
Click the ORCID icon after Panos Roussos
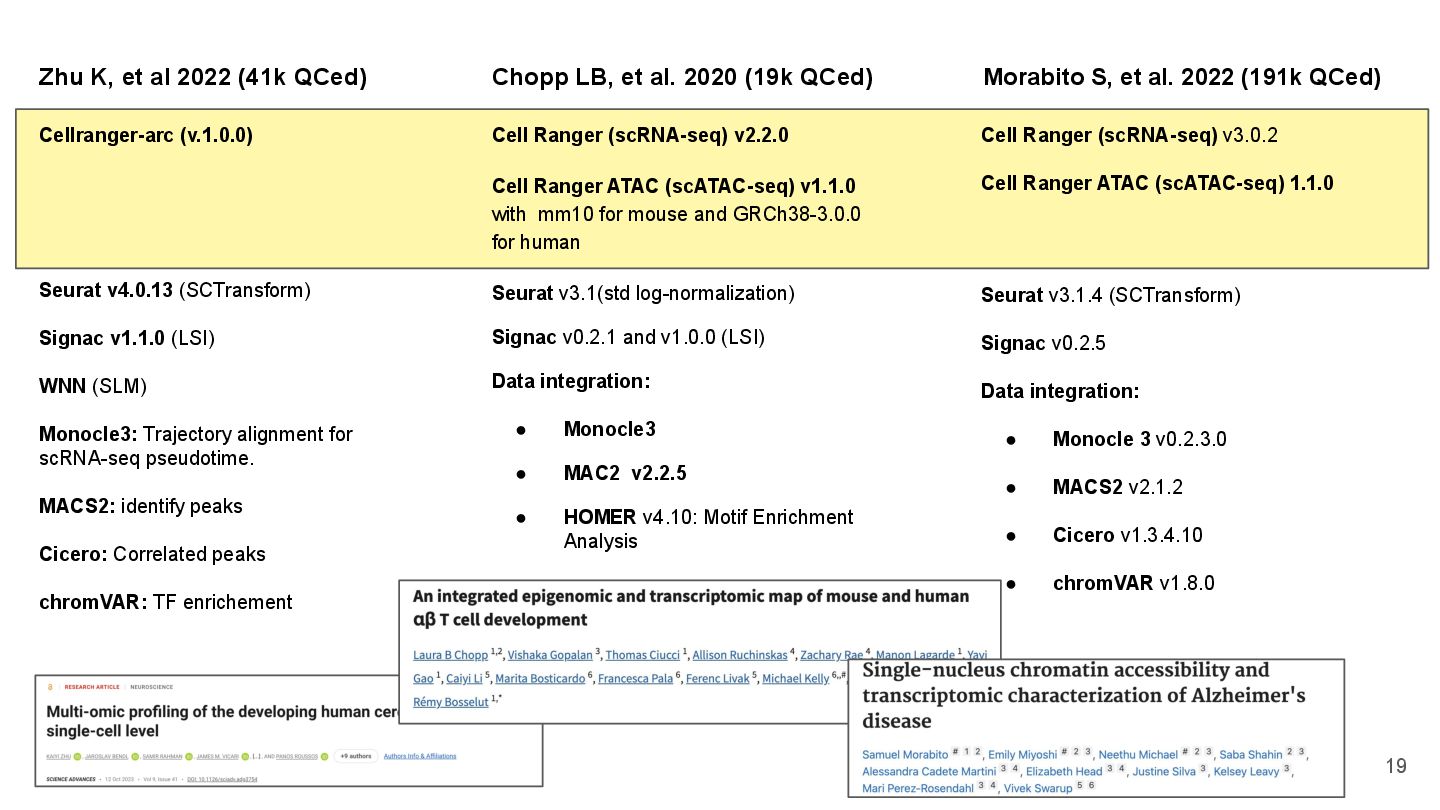[x=325, y=756]
